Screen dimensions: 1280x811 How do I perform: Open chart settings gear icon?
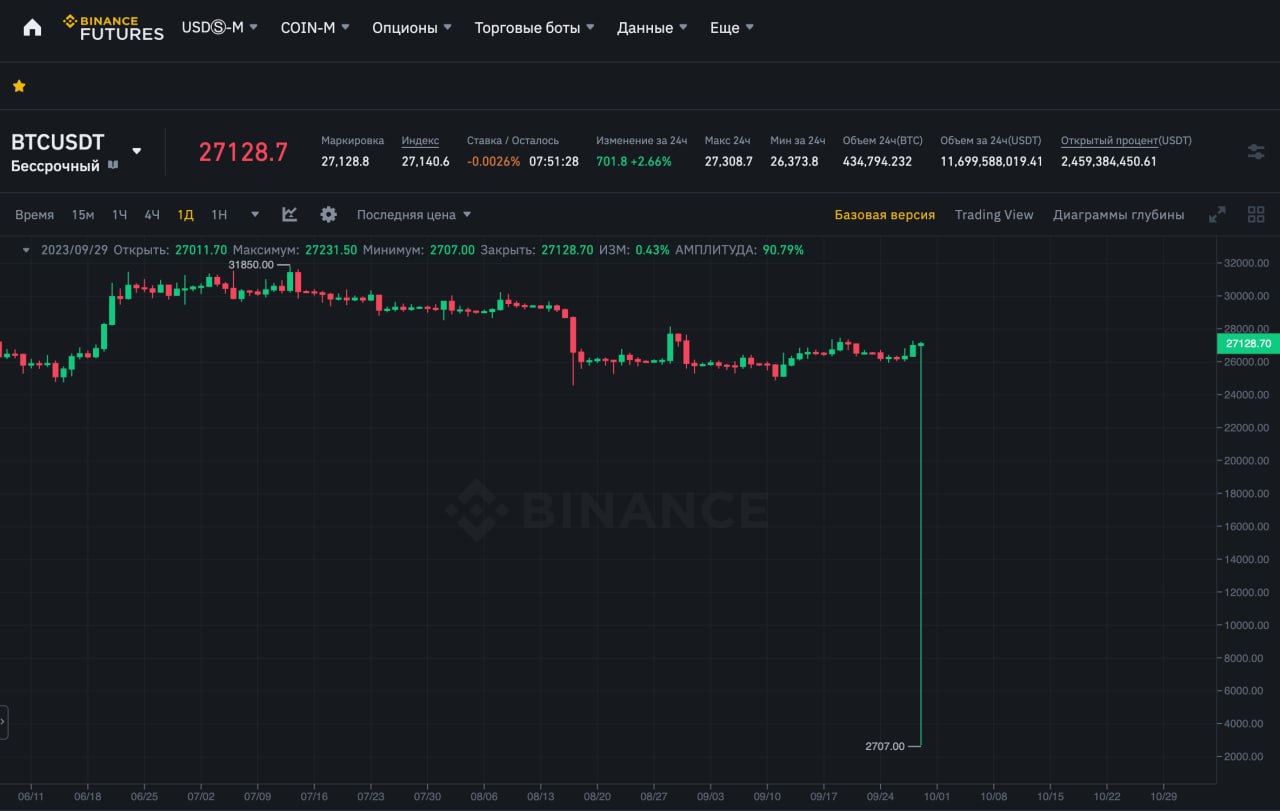click(328, 214)
